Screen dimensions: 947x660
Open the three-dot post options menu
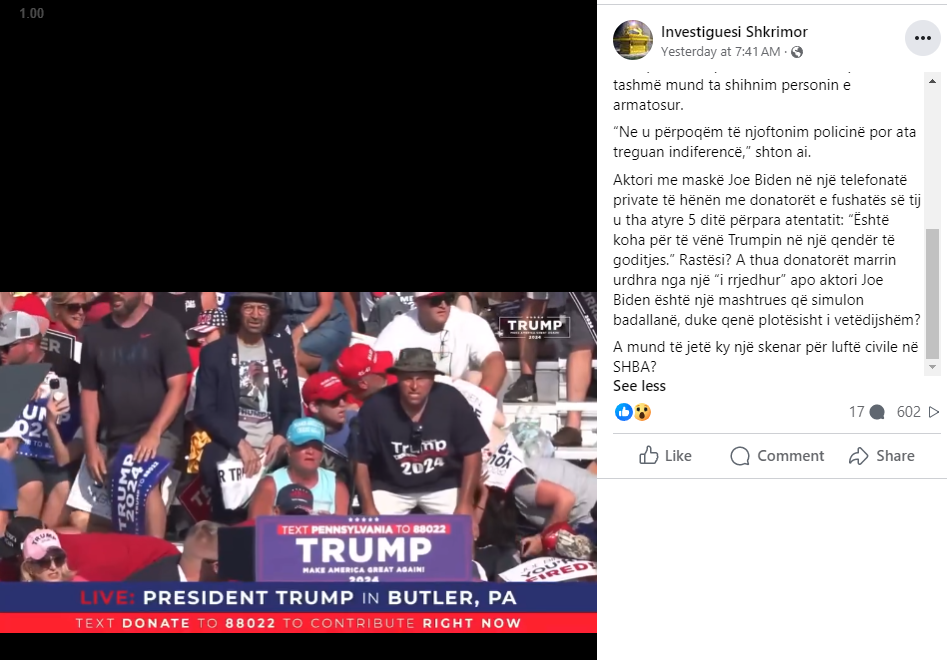point(922,38)
